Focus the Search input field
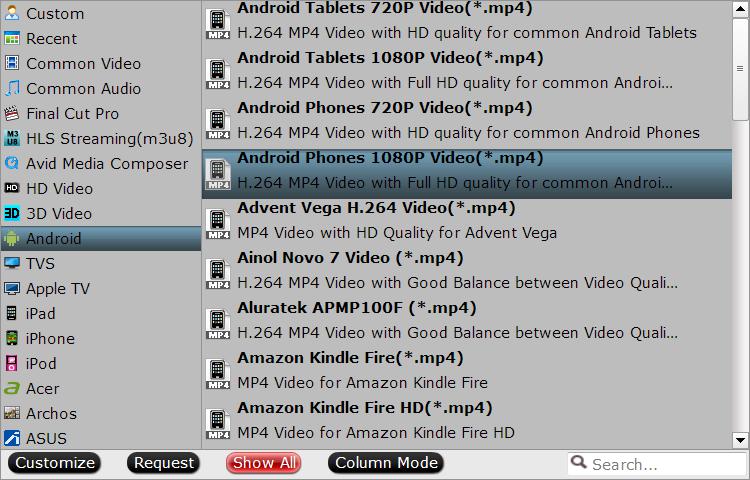The width and height of the screenshot is (750, 480). point(657,464)
